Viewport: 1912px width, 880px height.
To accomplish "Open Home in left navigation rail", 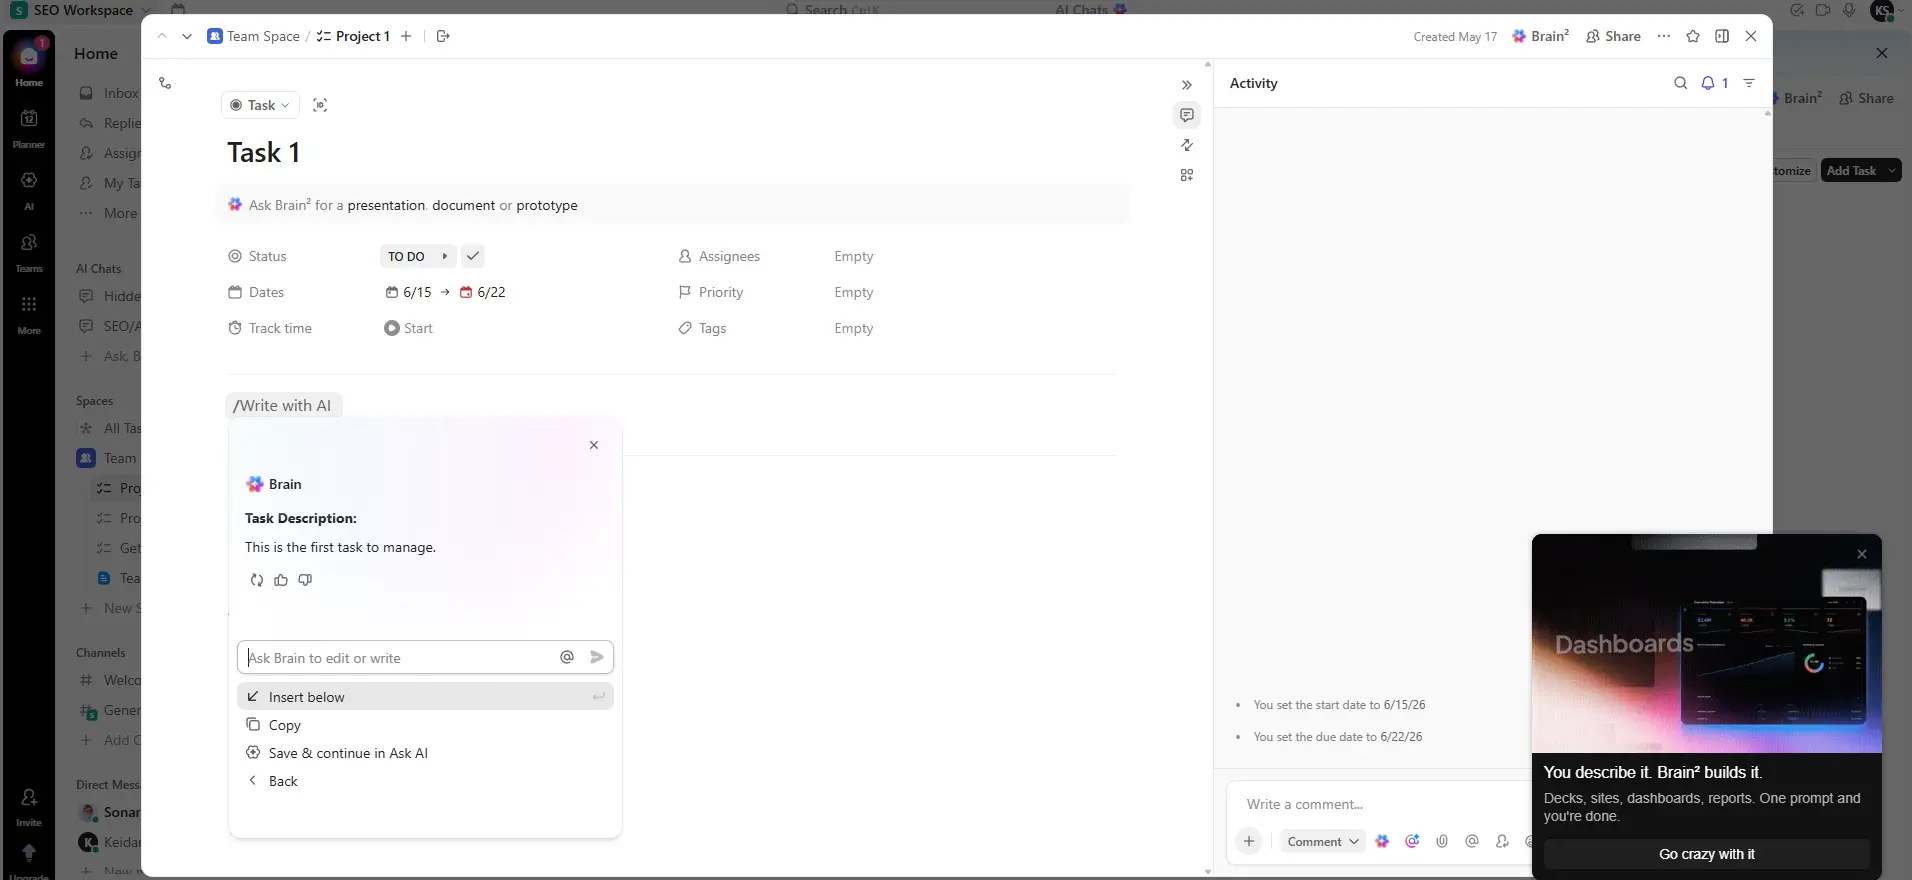I will 29,64.
